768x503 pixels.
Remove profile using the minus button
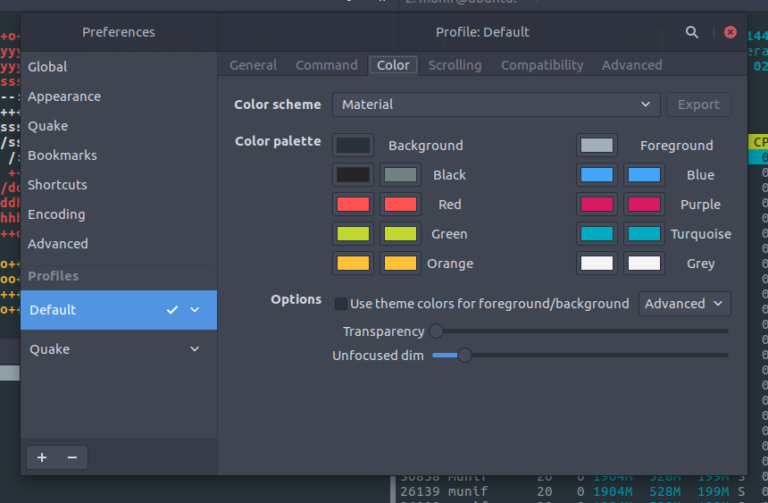[x=72, y=457]
